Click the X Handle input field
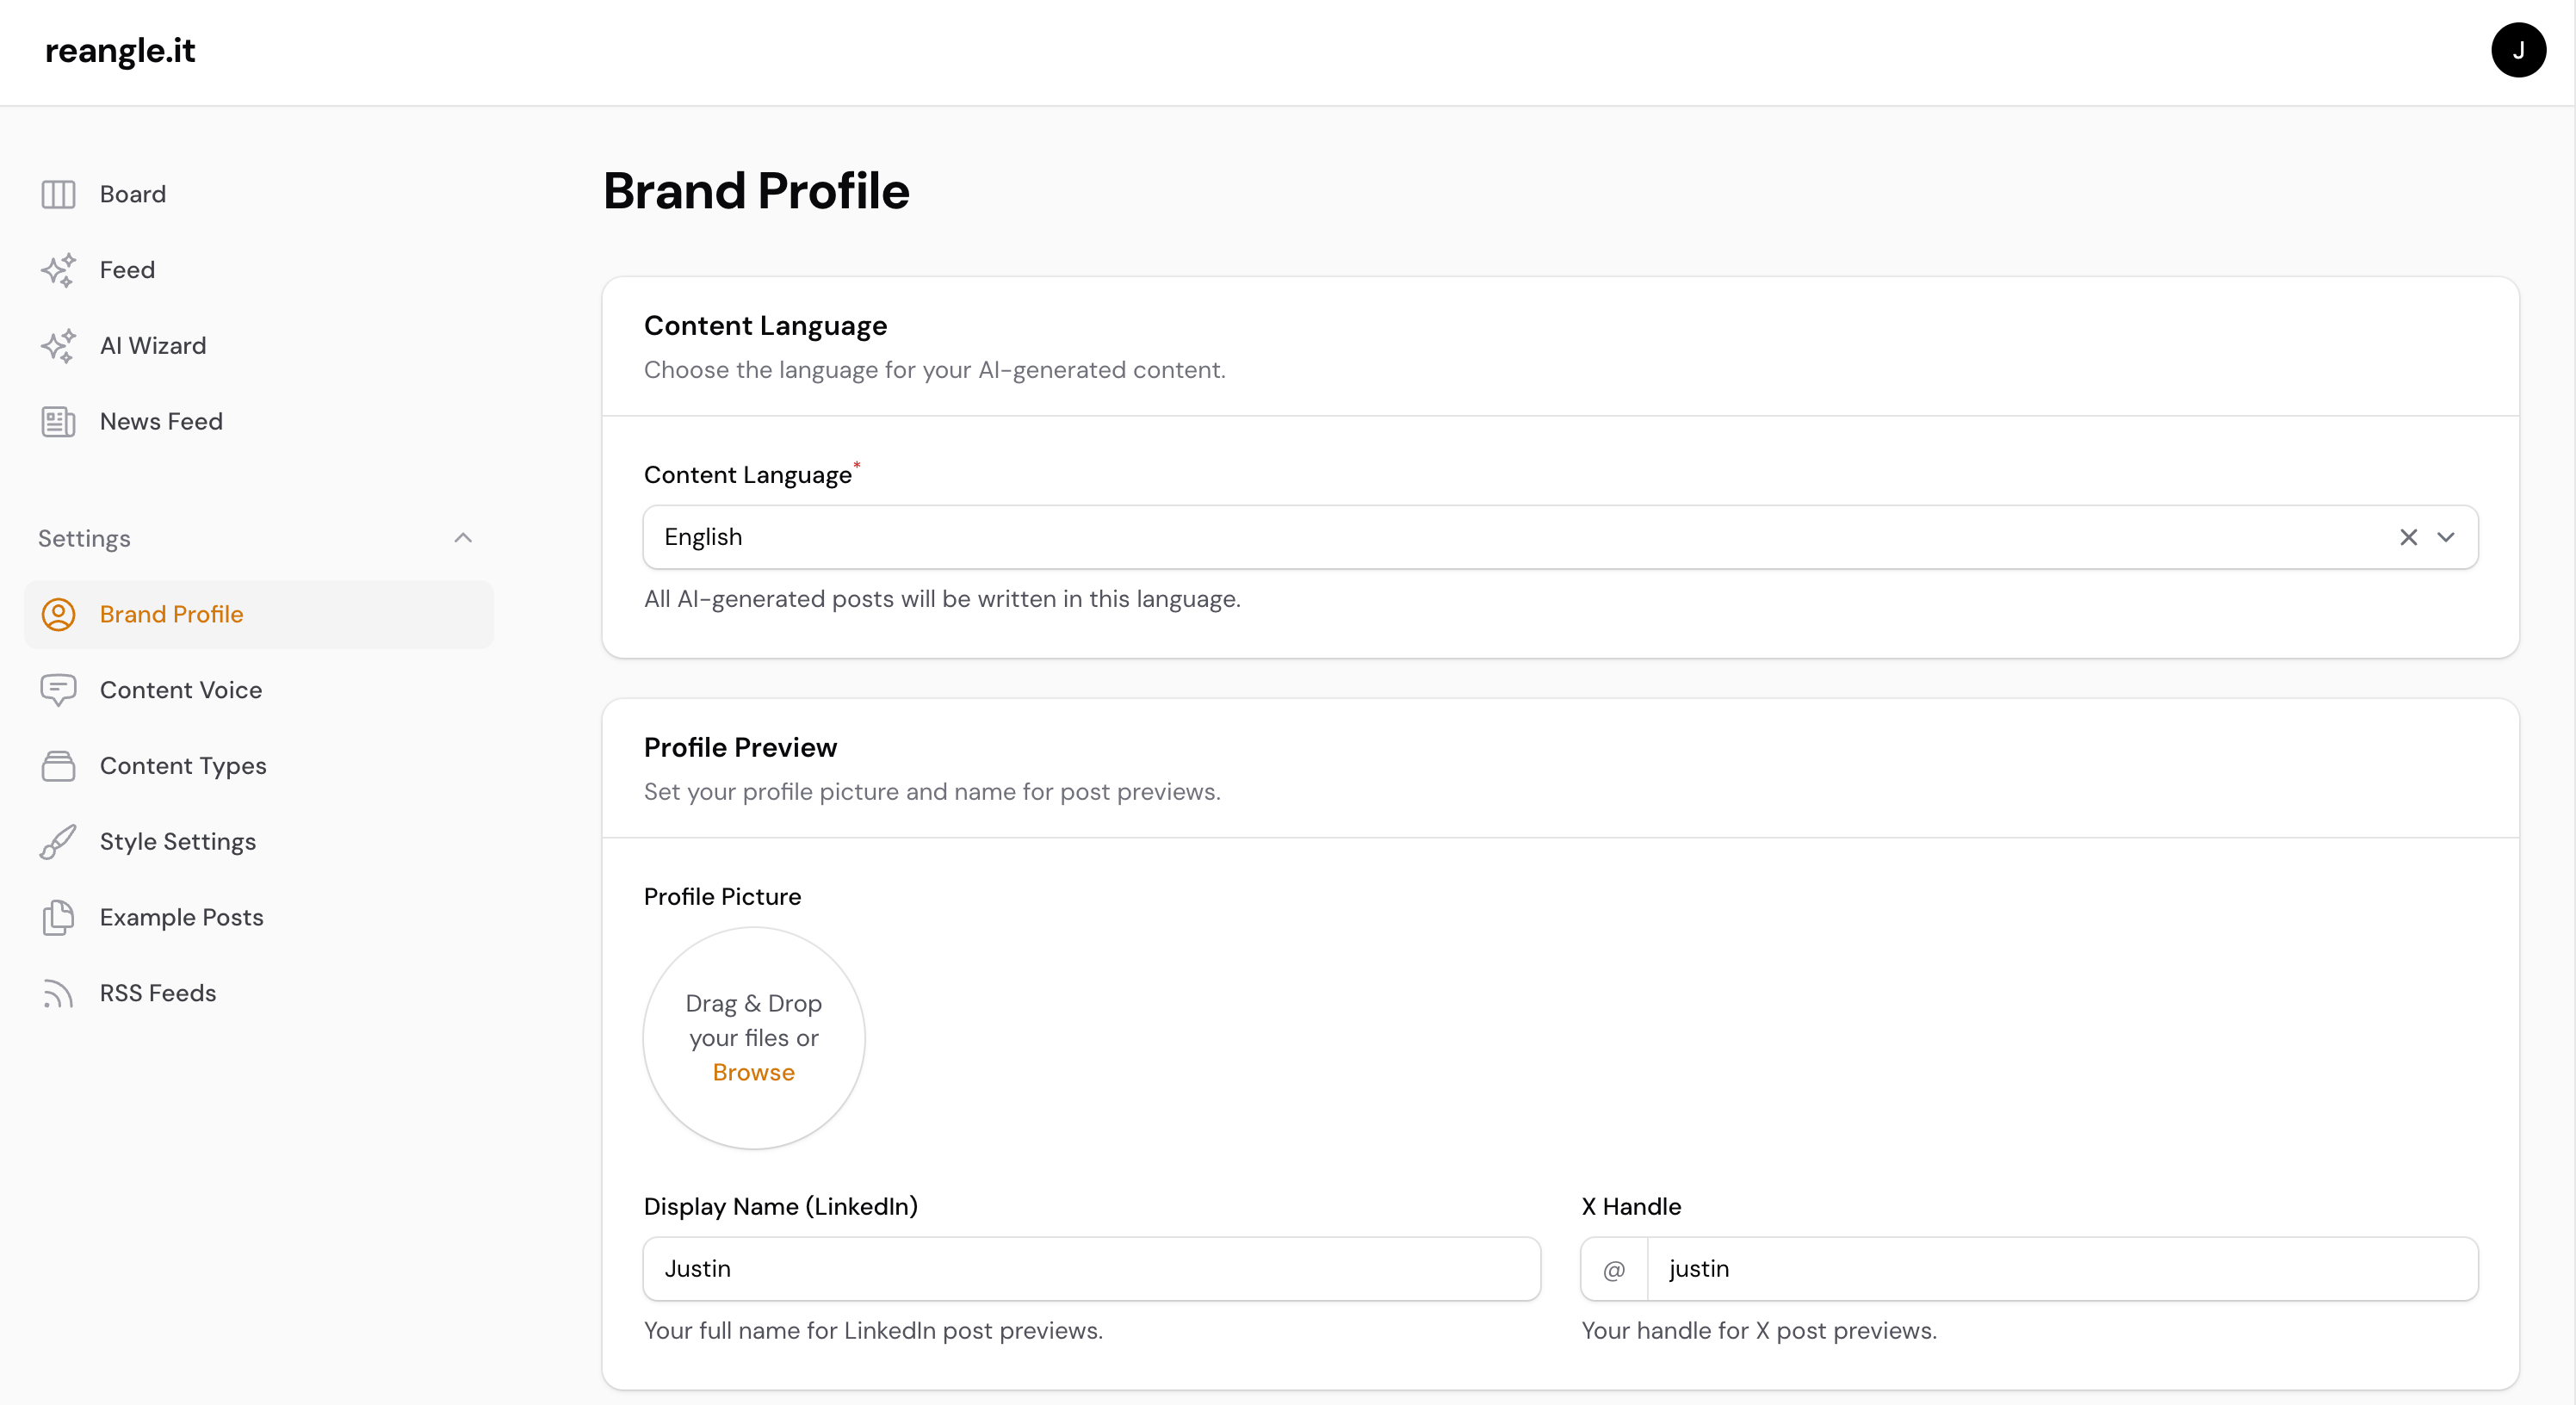The image size is (2576, 1405). pyautogui.click(x=2060, y=1268)
